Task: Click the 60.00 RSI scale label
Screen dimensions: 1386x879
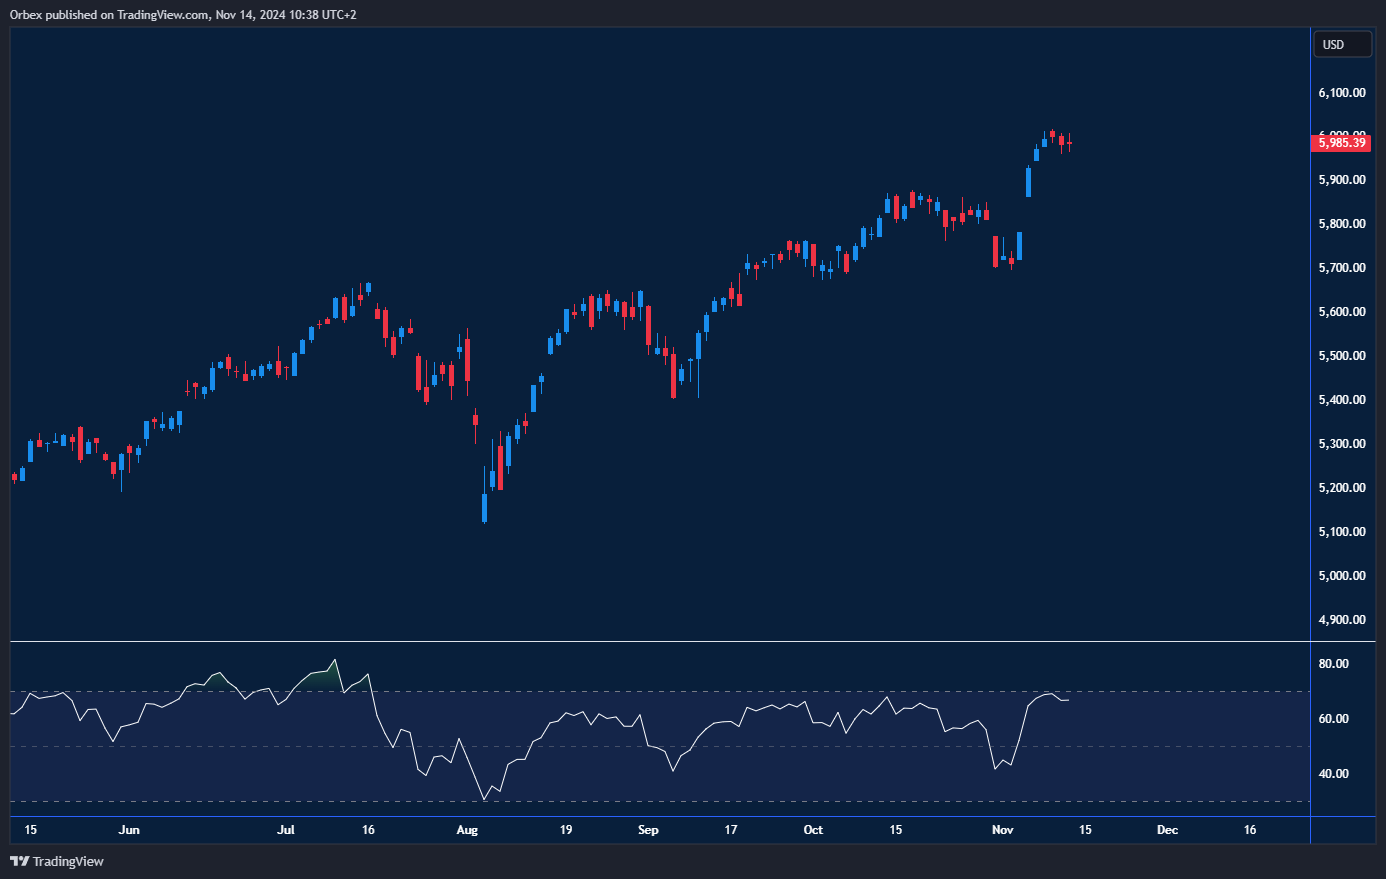Action: [x=1333, y=719]
